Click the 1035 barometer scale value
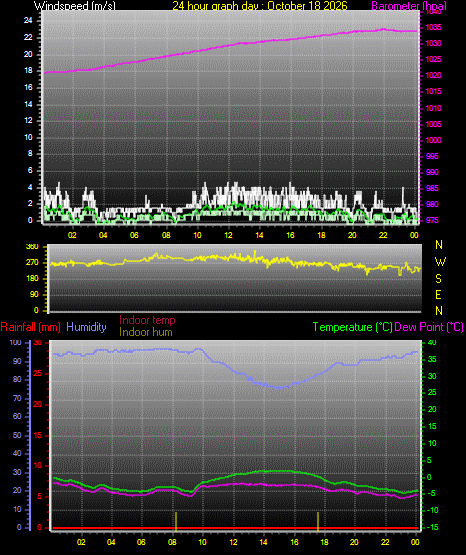466x555 pixels. [433, 28]
